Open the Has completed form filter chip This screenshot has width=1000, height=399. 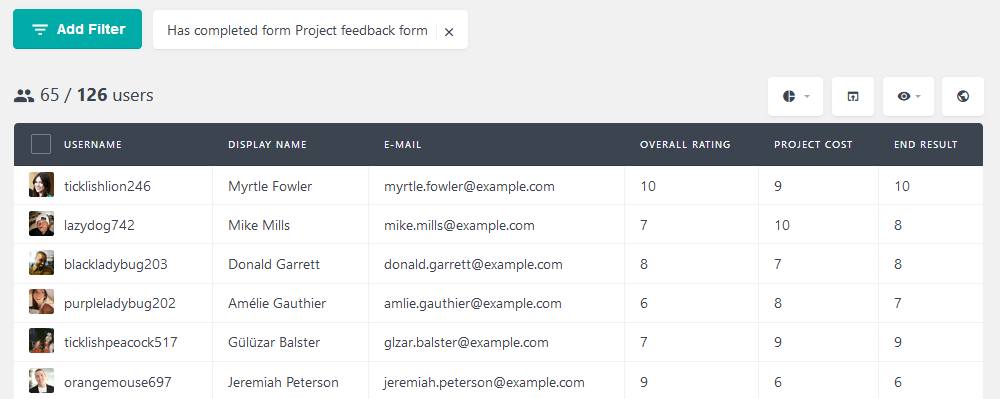click(x=297, y=31)
